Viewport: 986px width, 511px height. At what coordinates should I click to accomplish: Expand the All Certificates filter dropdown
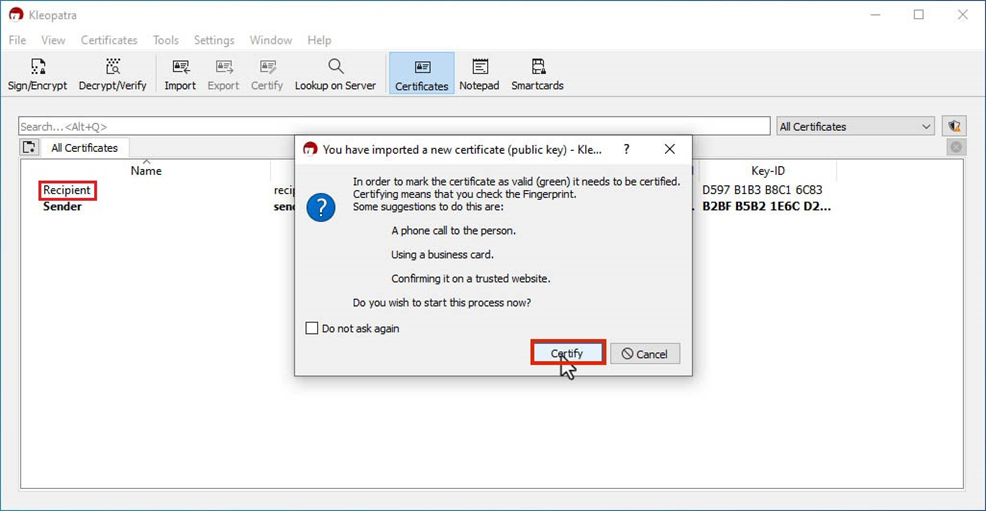(855, 126)
